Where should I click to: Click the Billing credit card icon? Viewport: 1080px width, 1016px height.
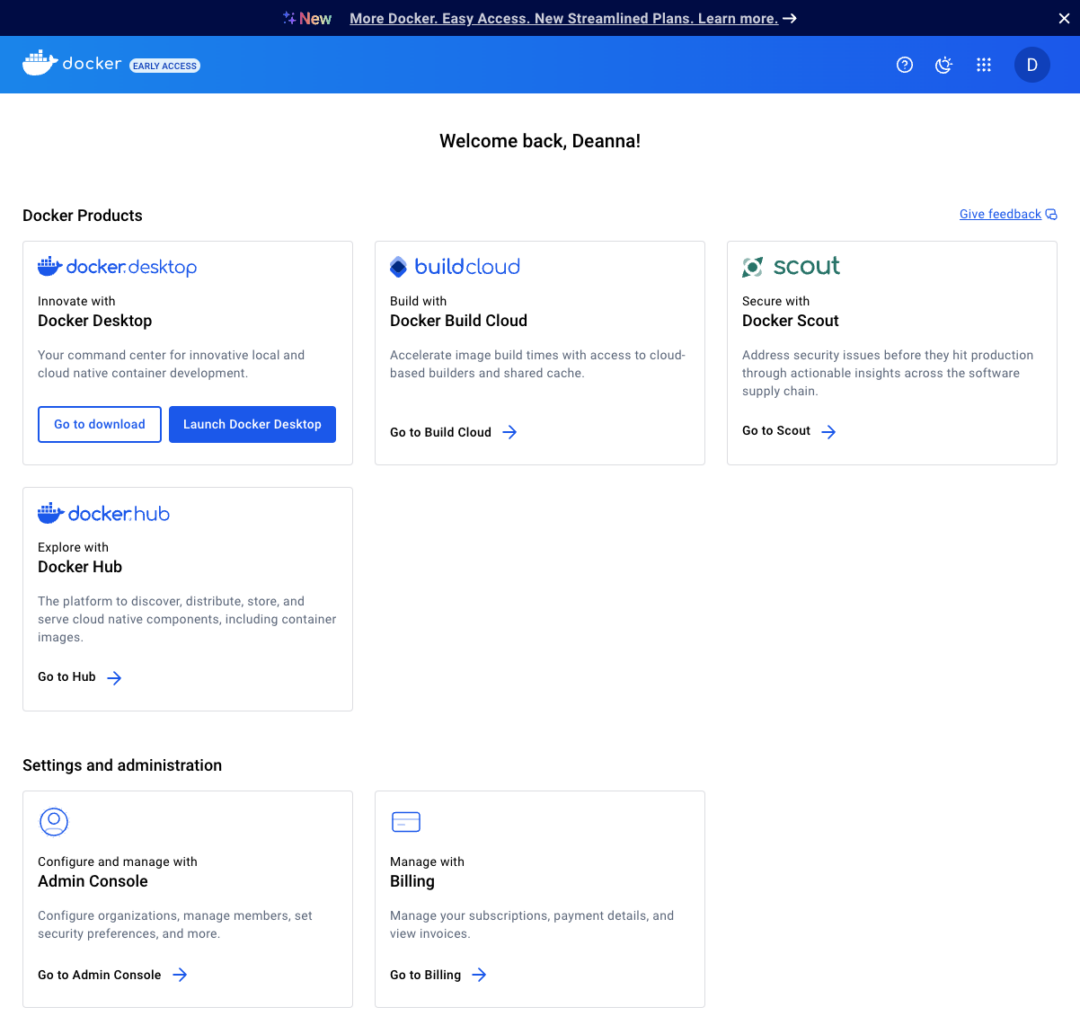point(406,821)
